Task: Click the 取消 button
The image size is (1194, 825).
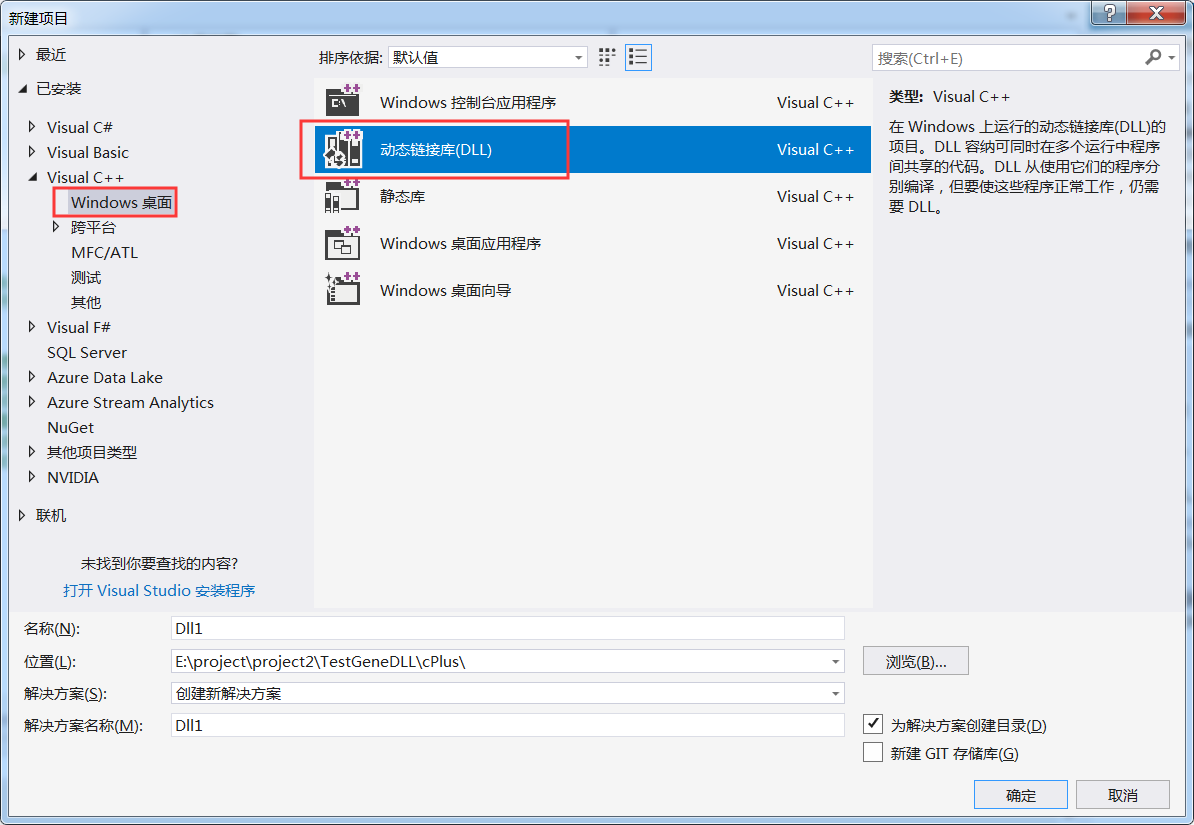Action: [1122, 795]
